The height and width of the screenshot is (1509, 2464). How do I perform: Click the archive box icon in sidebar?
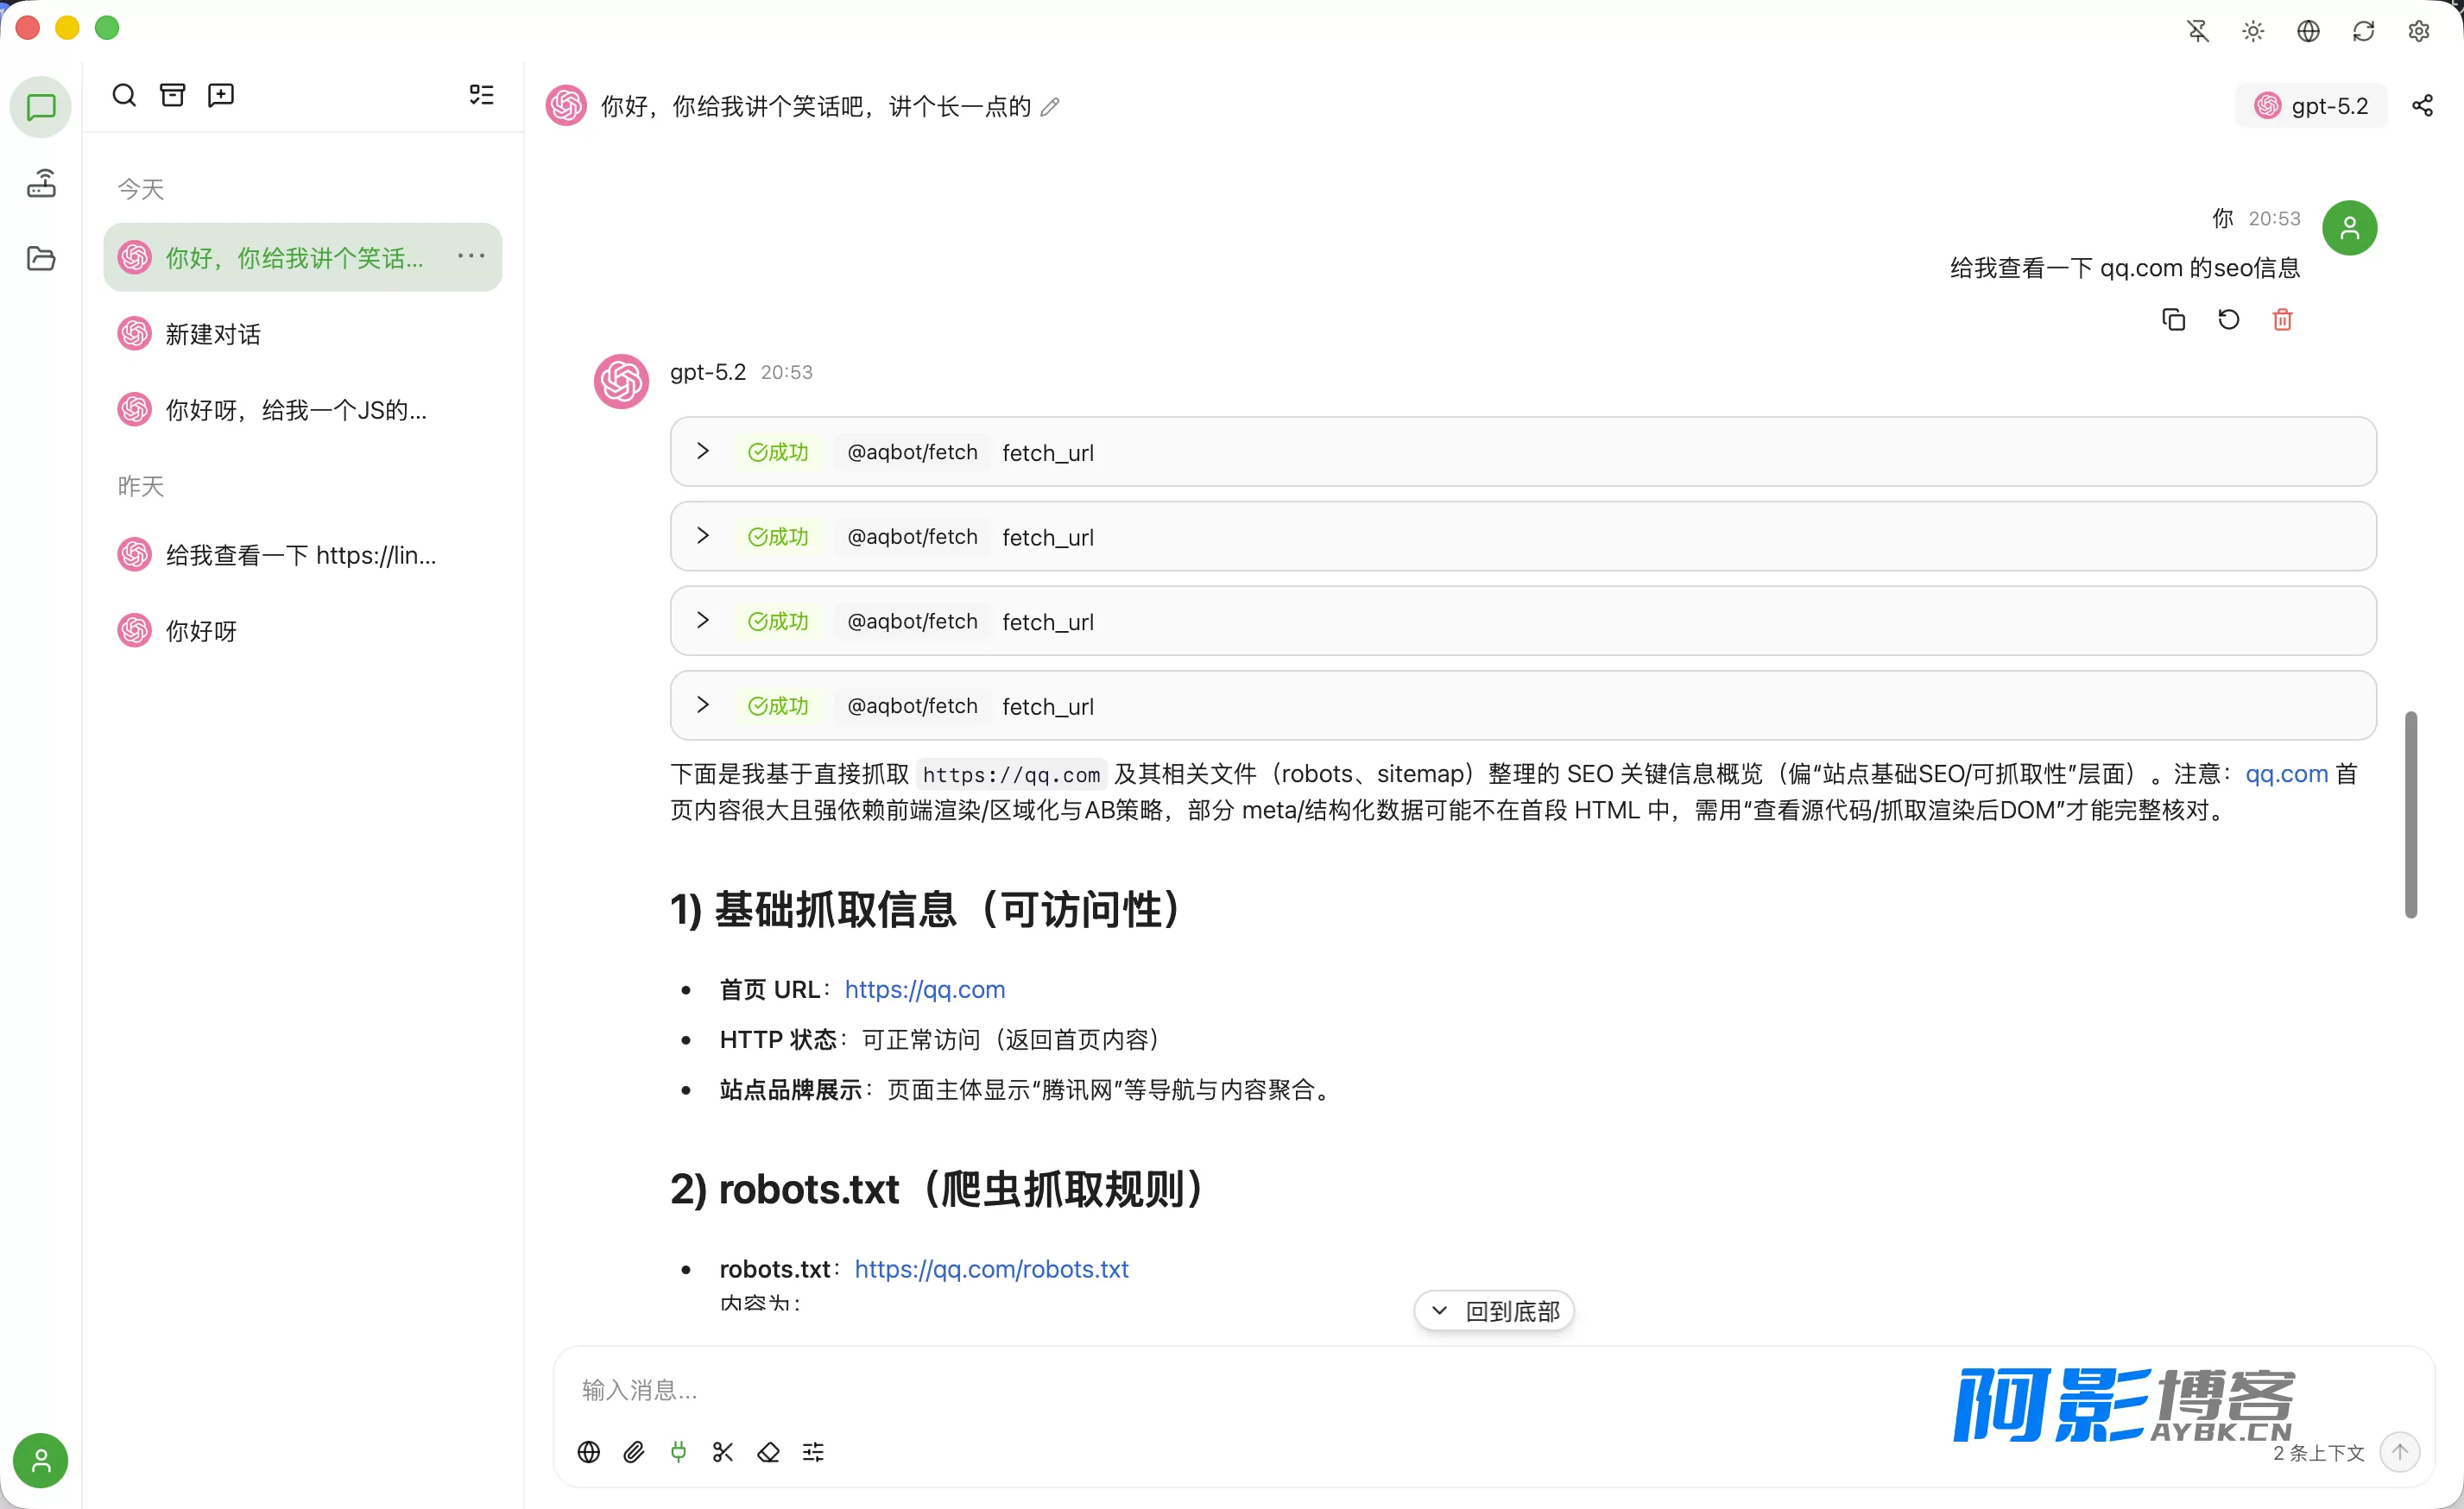click(173, 95)
